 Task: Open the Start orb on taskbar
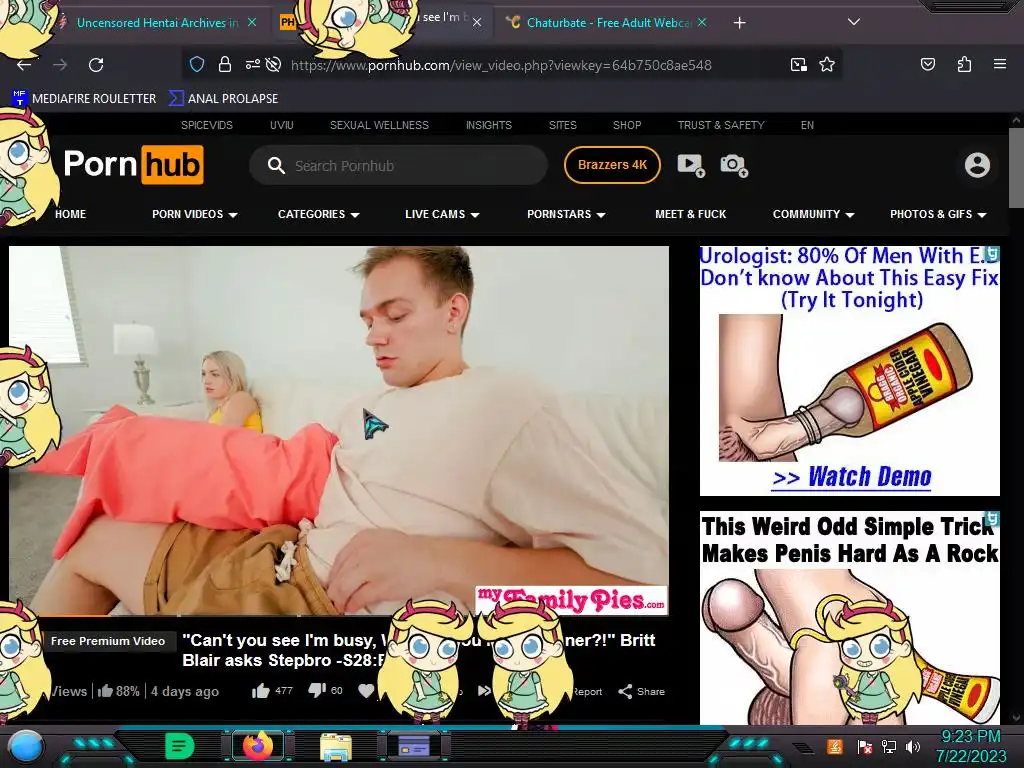click(26, 746)
